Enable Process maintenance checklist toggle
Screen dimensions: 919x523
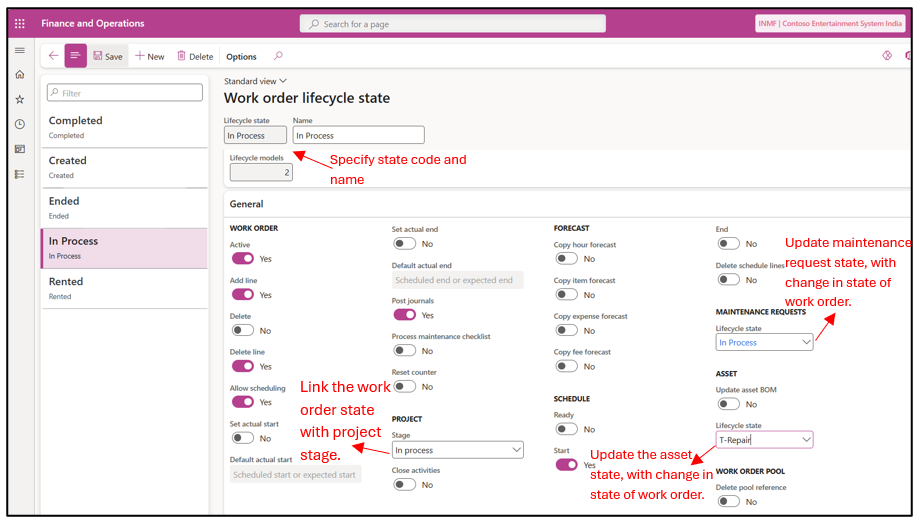pyautogui.click(x=404, y=351)
